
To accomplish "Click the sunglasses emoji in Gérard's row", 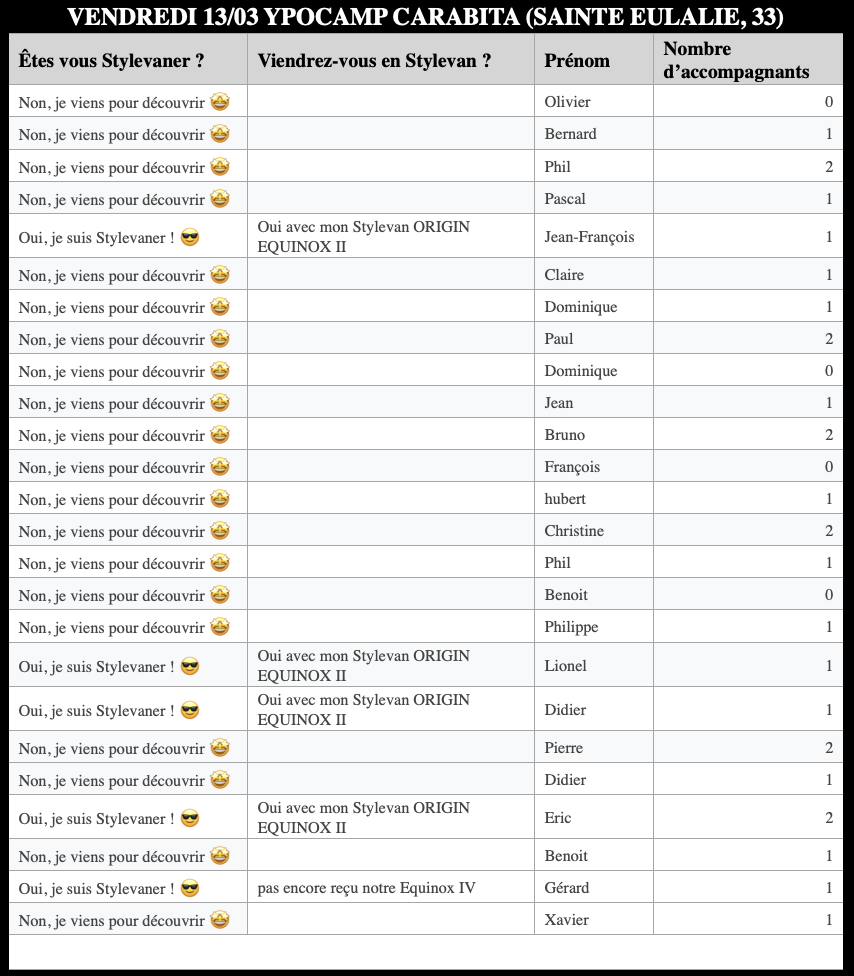I will click(190, 888).
